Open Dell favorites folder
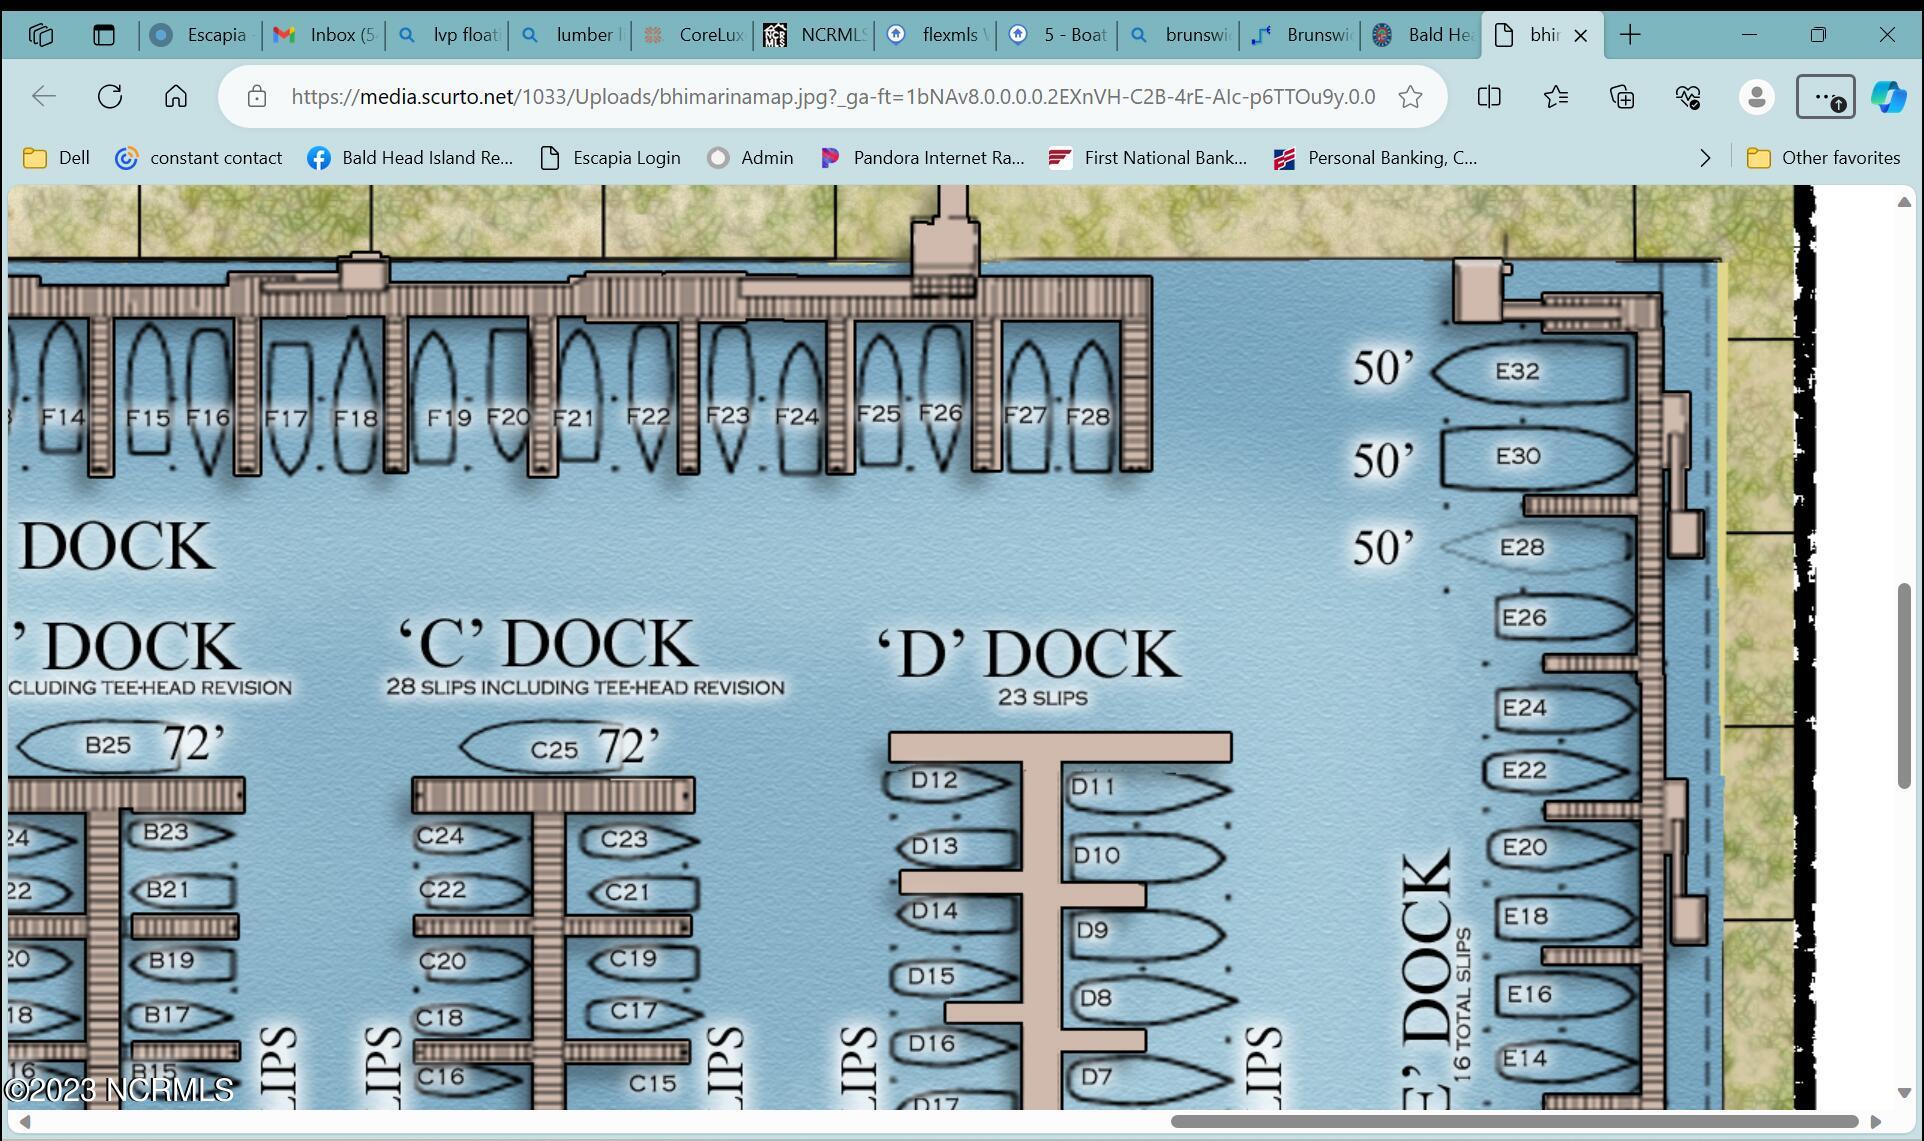This screenshot has width=1924, height=1141. 57,158
